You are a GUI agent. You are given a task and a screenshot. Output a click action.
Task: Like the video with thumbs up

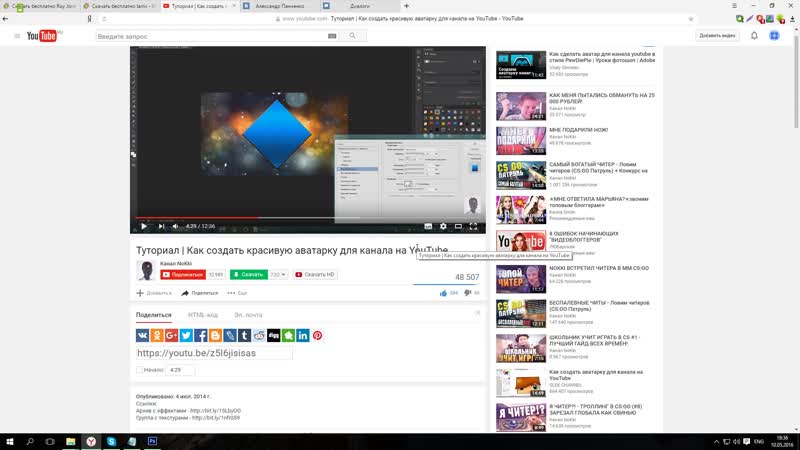pos(443,293)
